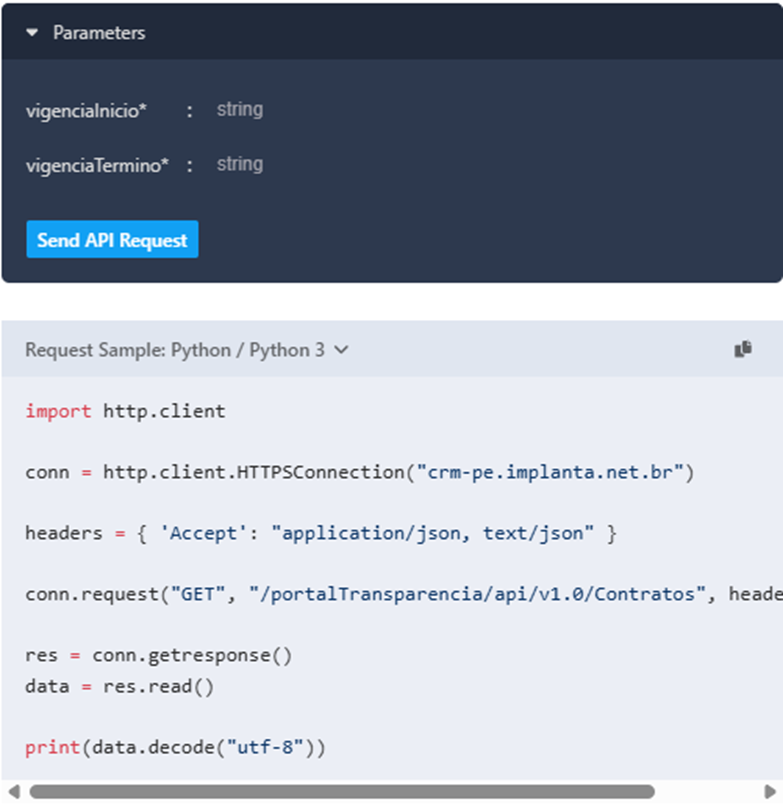Click the right scroll arrow of the code scrollbar
Screen dimensions: 783x805
tap(771, 792)
